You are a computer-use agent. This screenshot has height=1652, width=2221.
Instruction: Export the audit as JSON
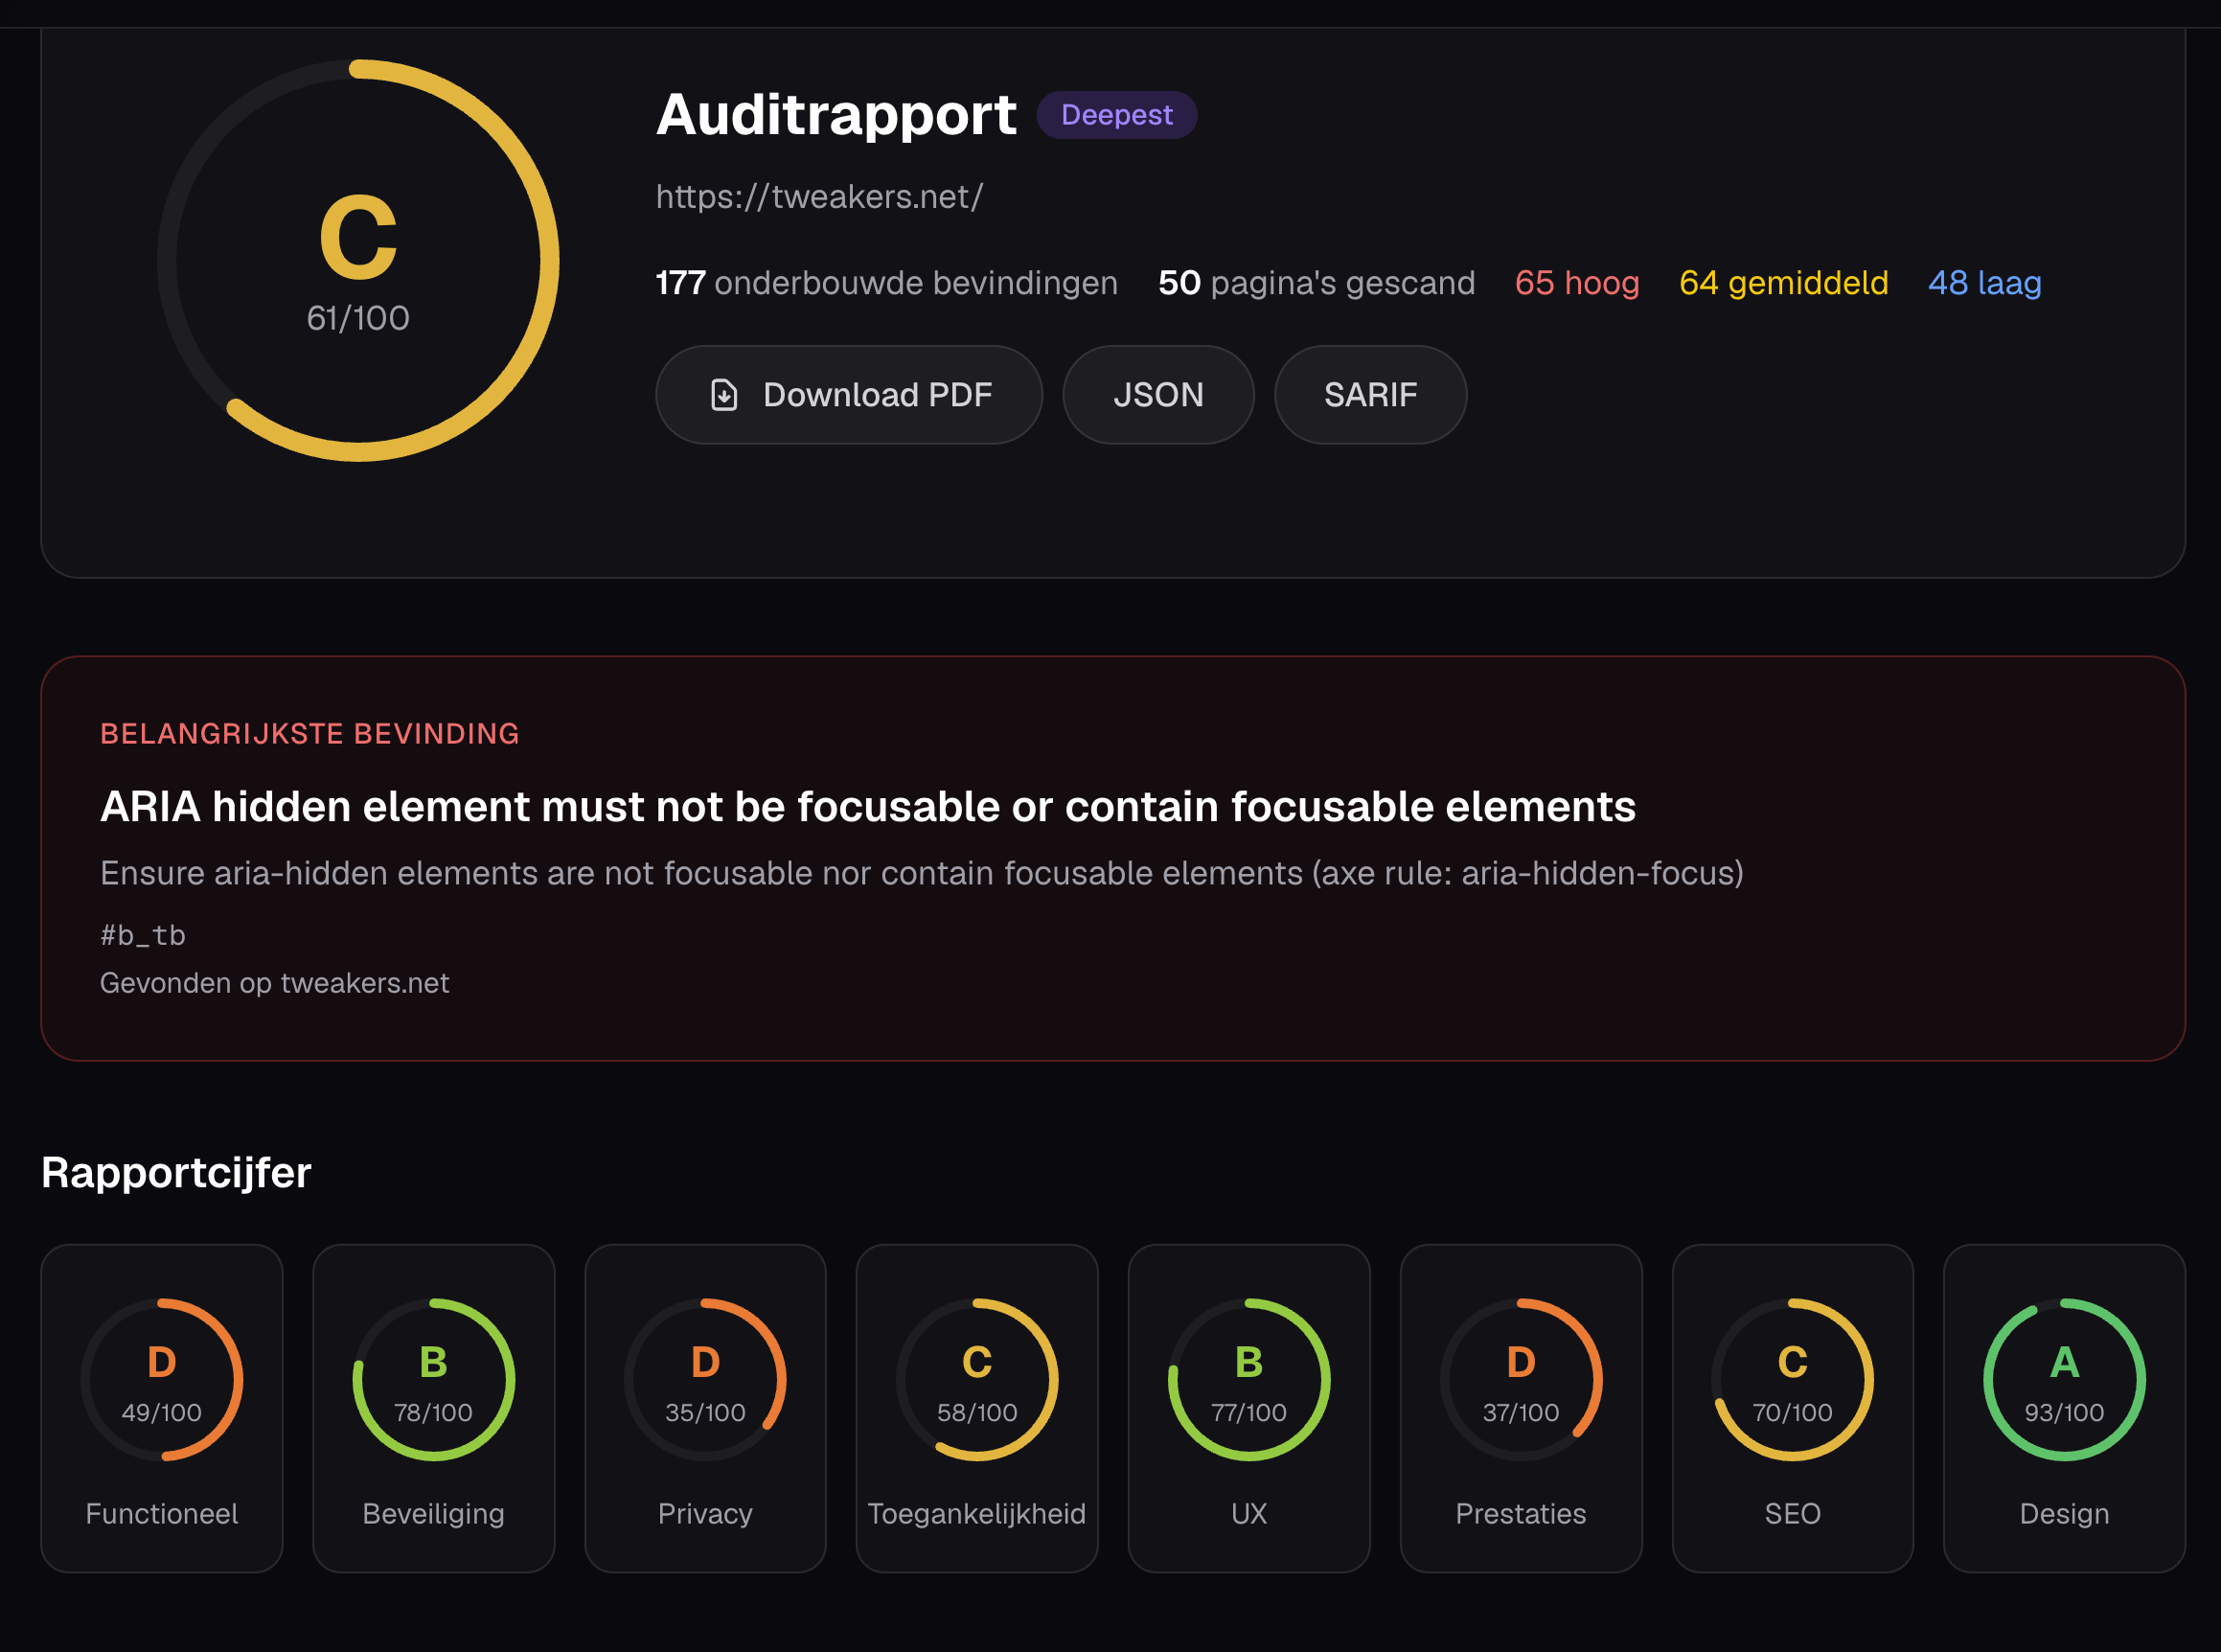point(1158,395)
